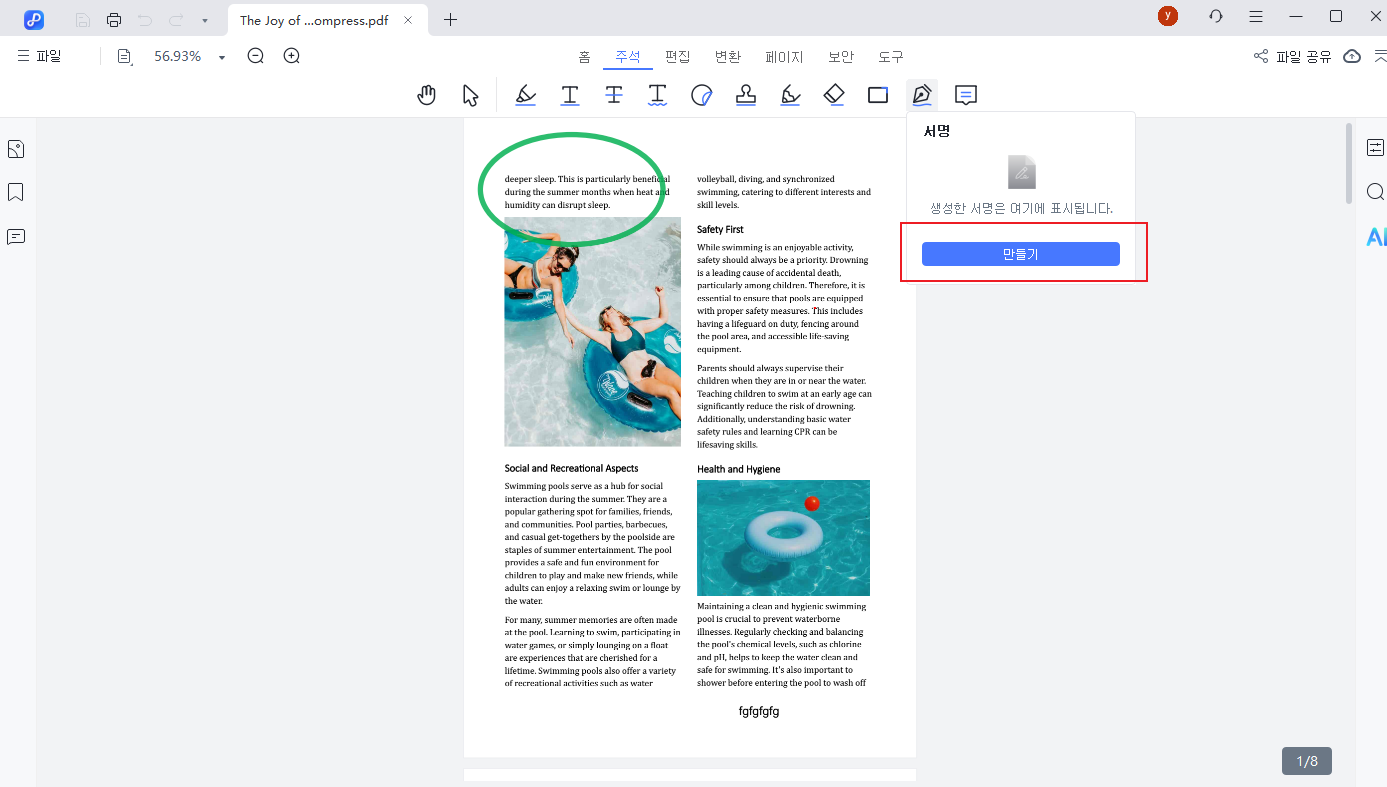This screenshot has width=1387, height=787.
Task: Select the Highlight annotation tool
Action: (526, 95)
